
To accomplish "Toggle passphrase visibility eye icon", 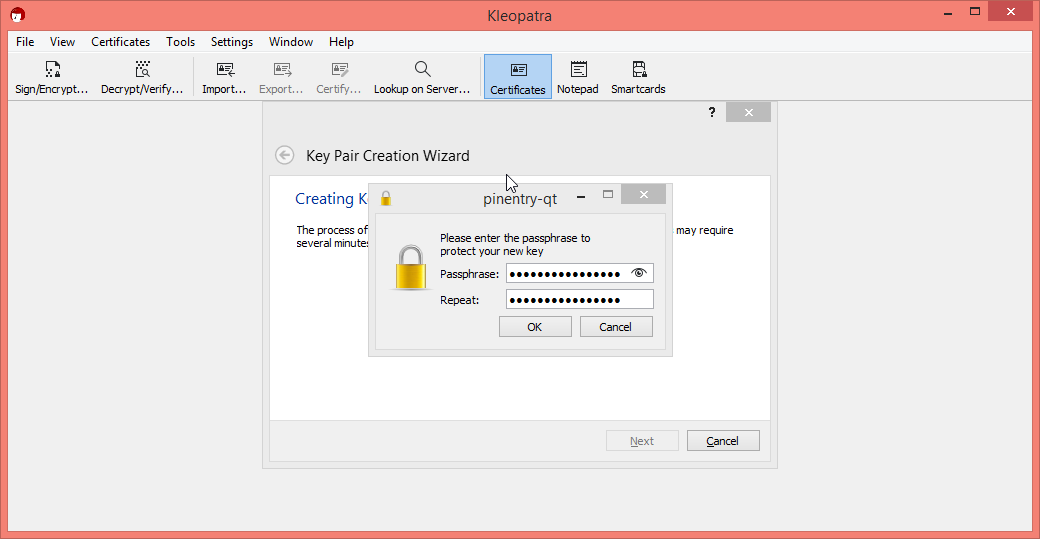I will [x=640, y=273].
